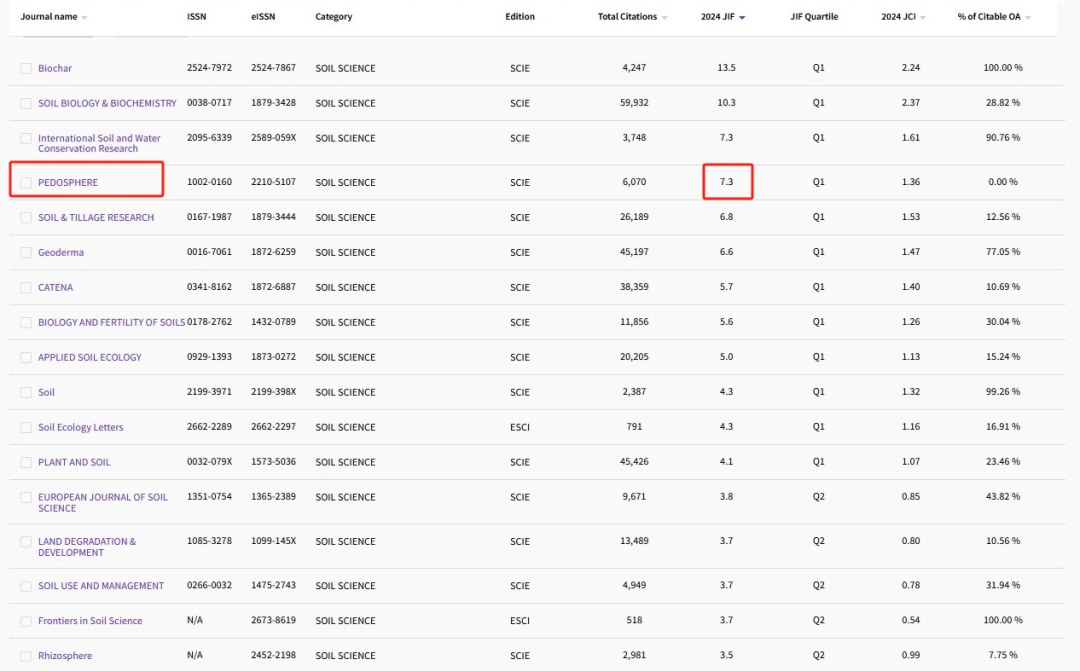The width and height of the screenshot is (1080, 671).
Task: Enable checkbox for CATENA journal
Action: tap(26, 288)
